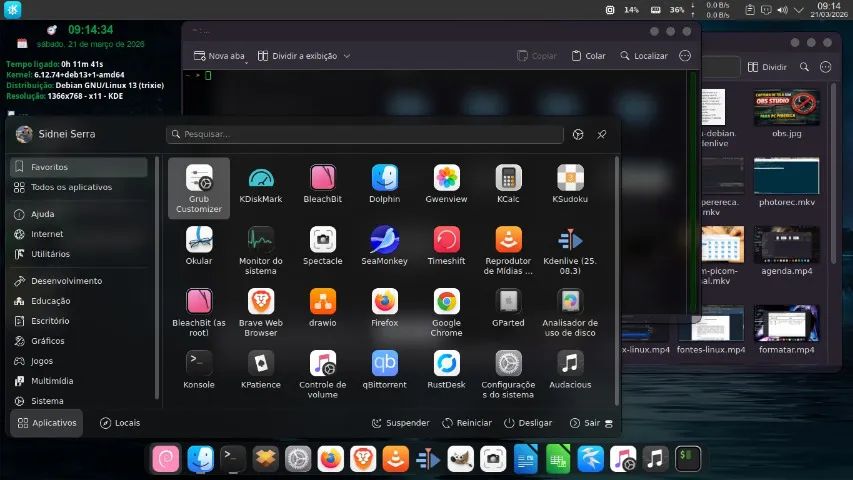Open Reprodutor de Mídias VLC in grid
This screenshot has height=480, width=853.
pos(508,250)
